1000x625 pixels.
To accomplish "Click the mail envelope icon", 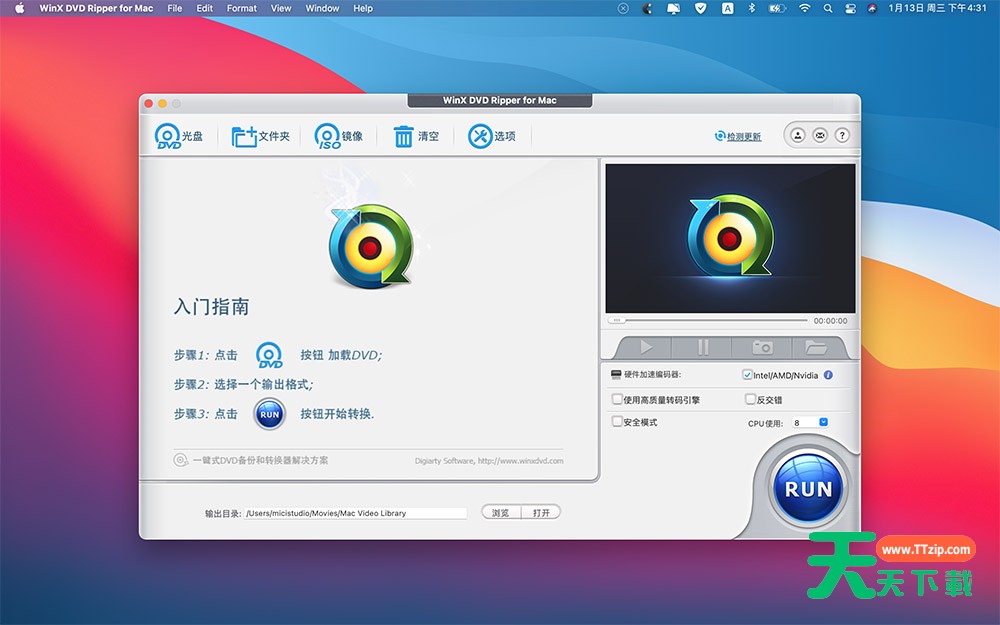I will click(x=820, y=135).
